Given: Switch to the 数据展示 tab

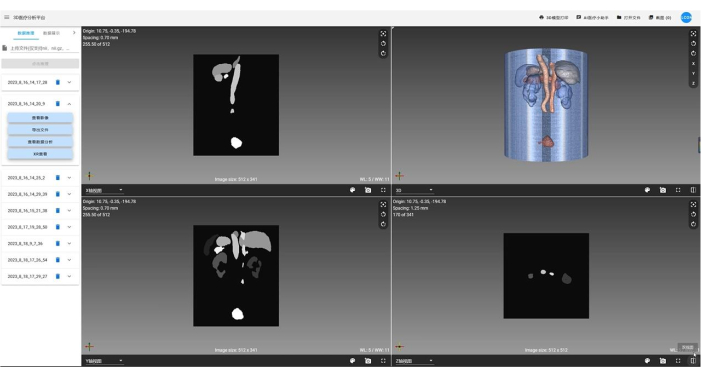Looking at the screenshot, I should (51, 33).
